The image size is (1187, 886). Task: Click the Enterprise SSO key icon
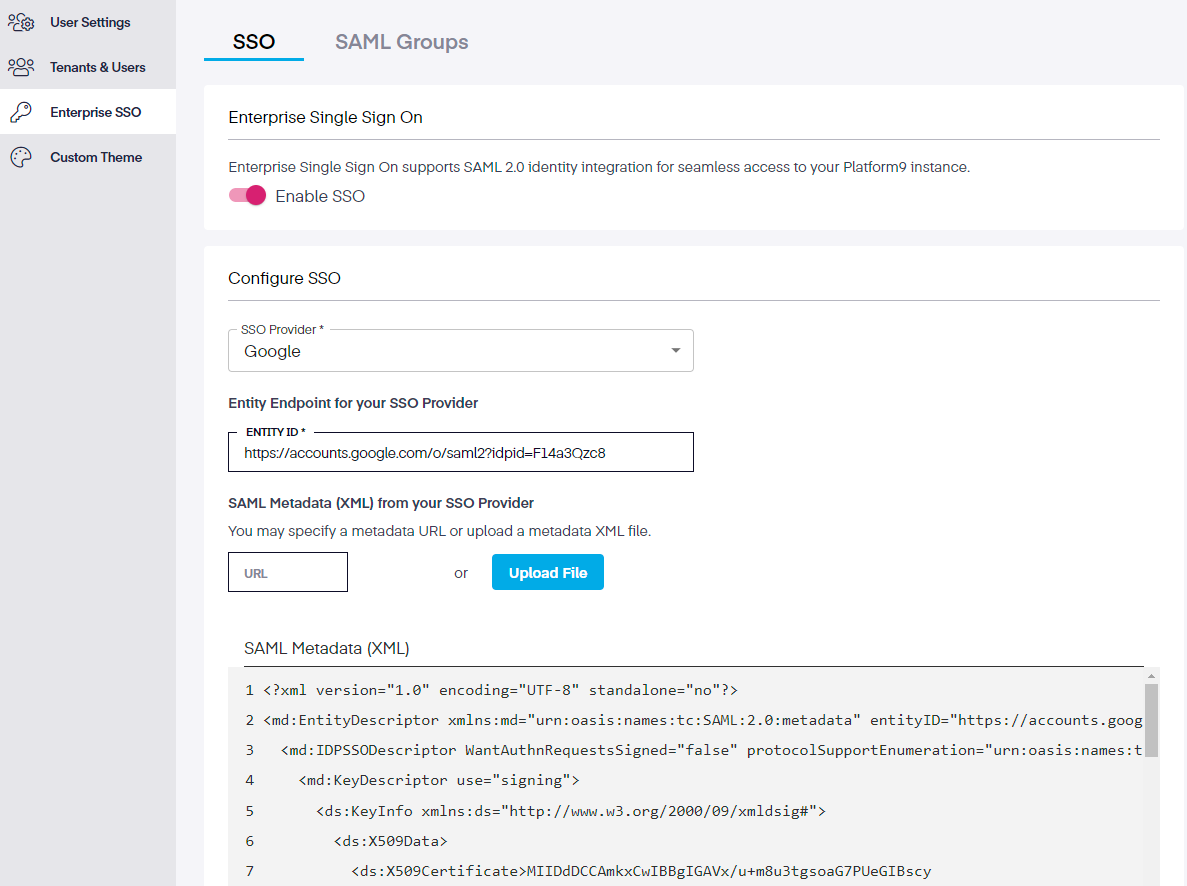(21, 112)
